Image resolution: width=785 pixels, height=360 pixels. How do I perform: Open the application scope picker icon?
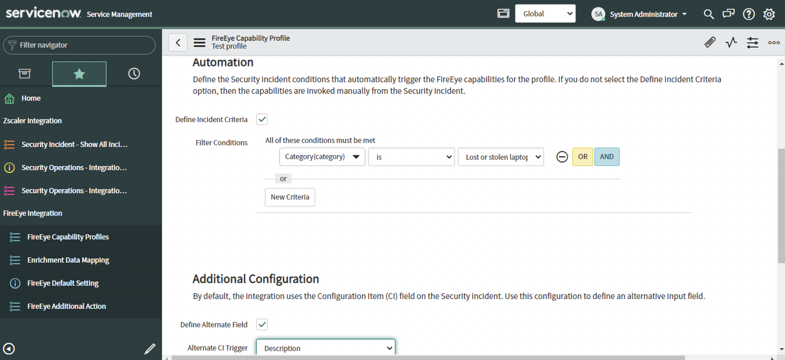pos(503,14)
